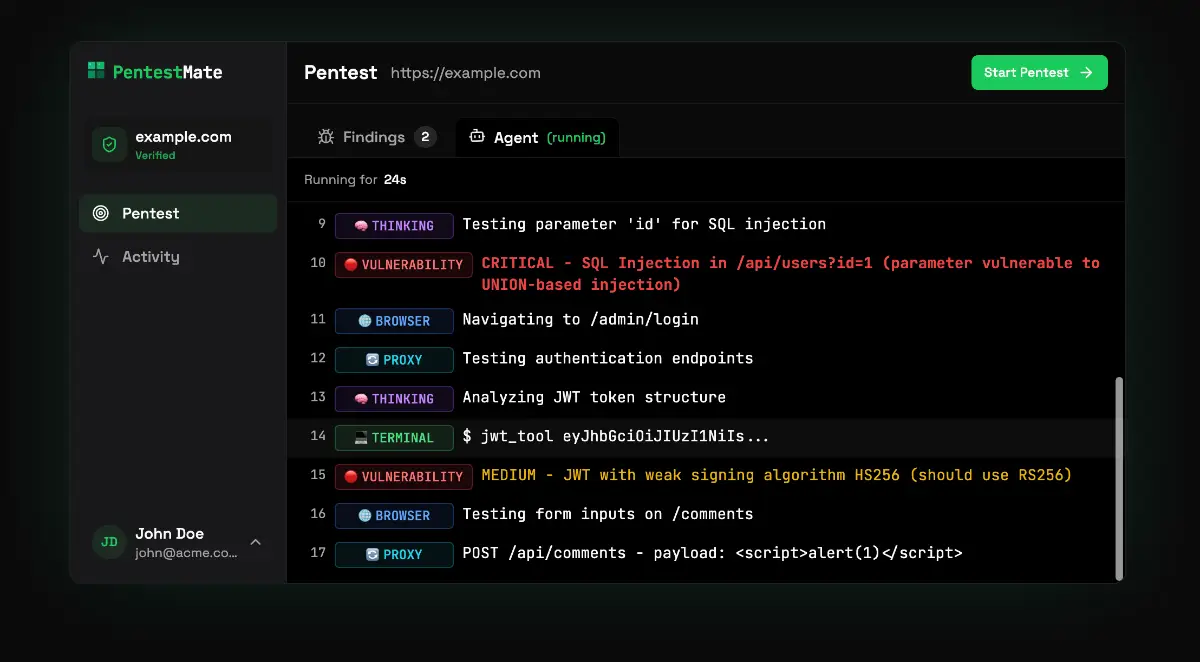Click the green shield verified icon

(109, 144)
